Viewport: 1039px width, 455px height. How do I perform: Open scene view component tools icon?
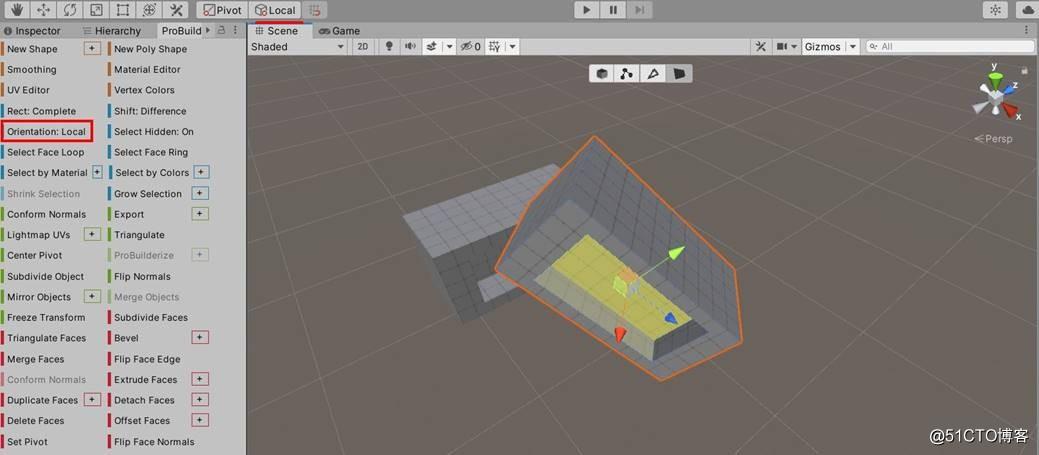tap(761, 46)
